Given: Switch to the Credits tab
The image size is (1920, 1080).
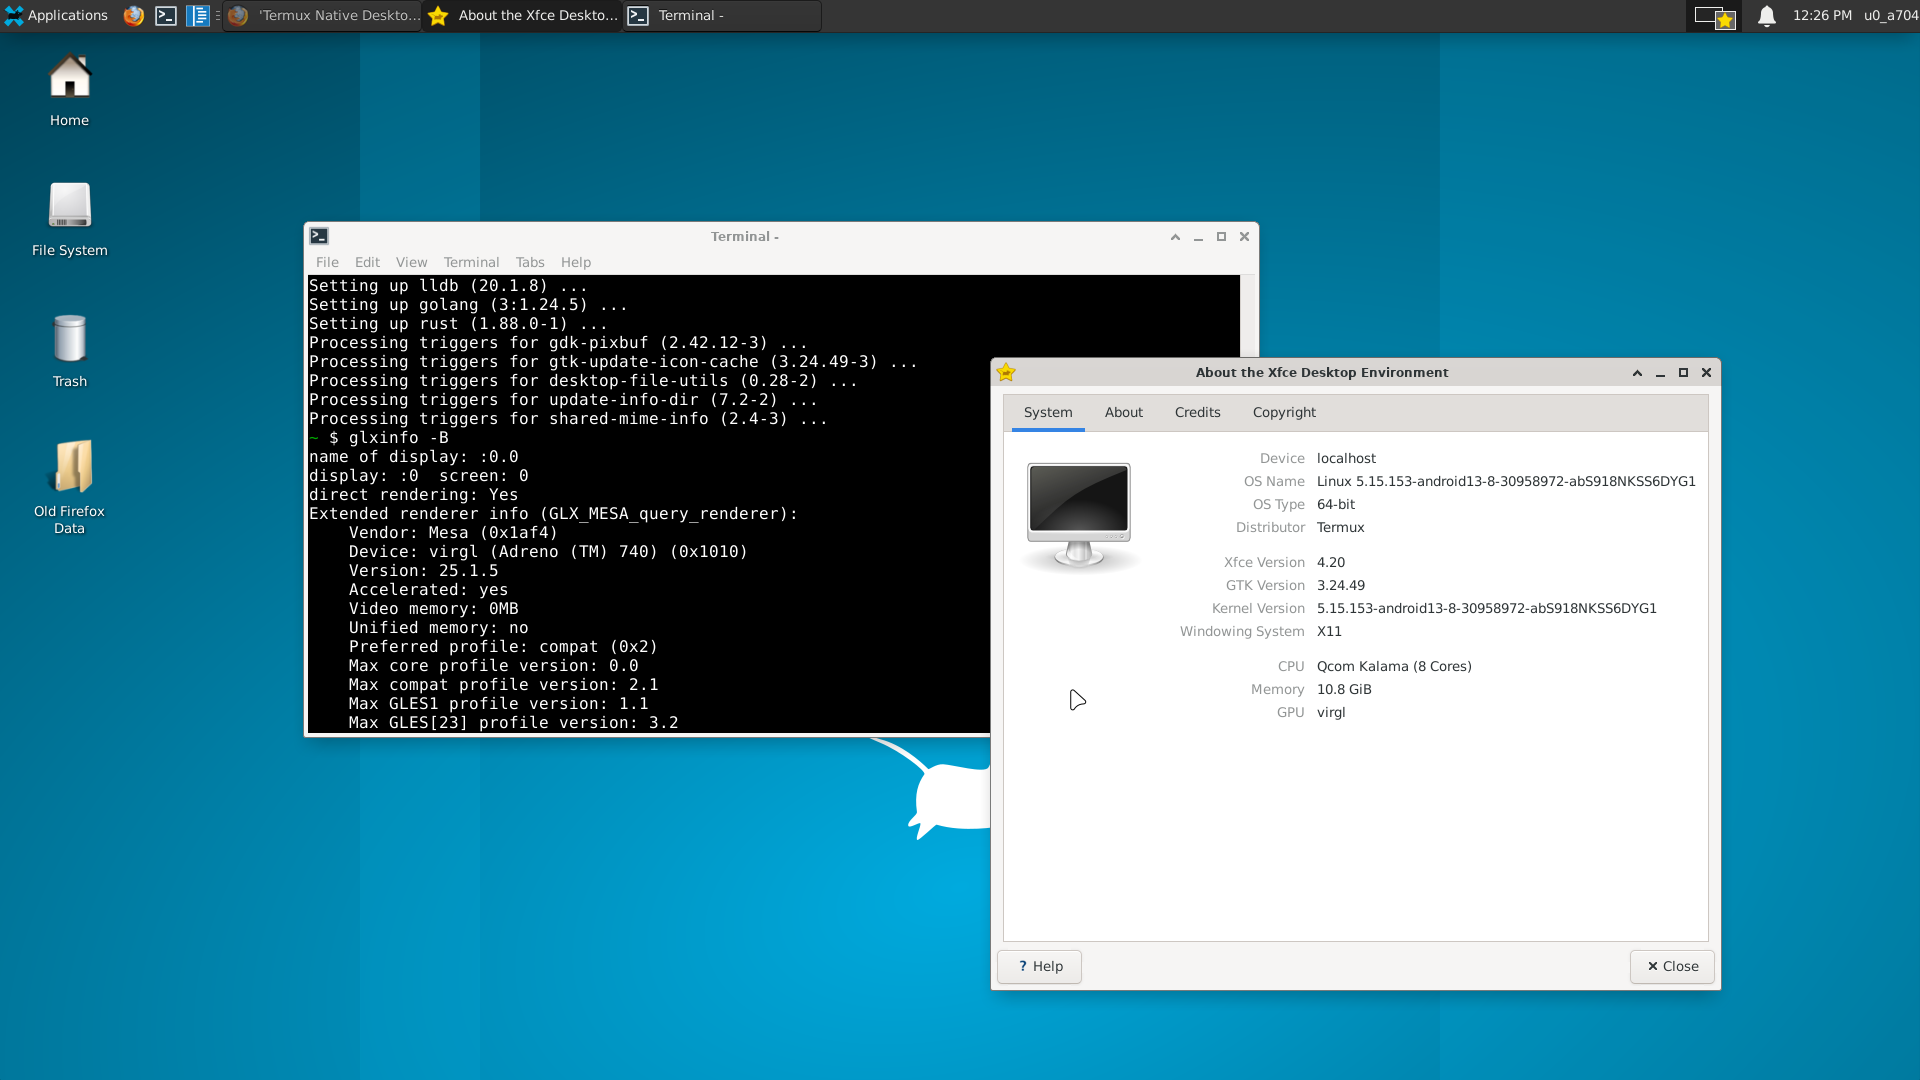Looking at the screenshot, I should (x=1197, y=412).
